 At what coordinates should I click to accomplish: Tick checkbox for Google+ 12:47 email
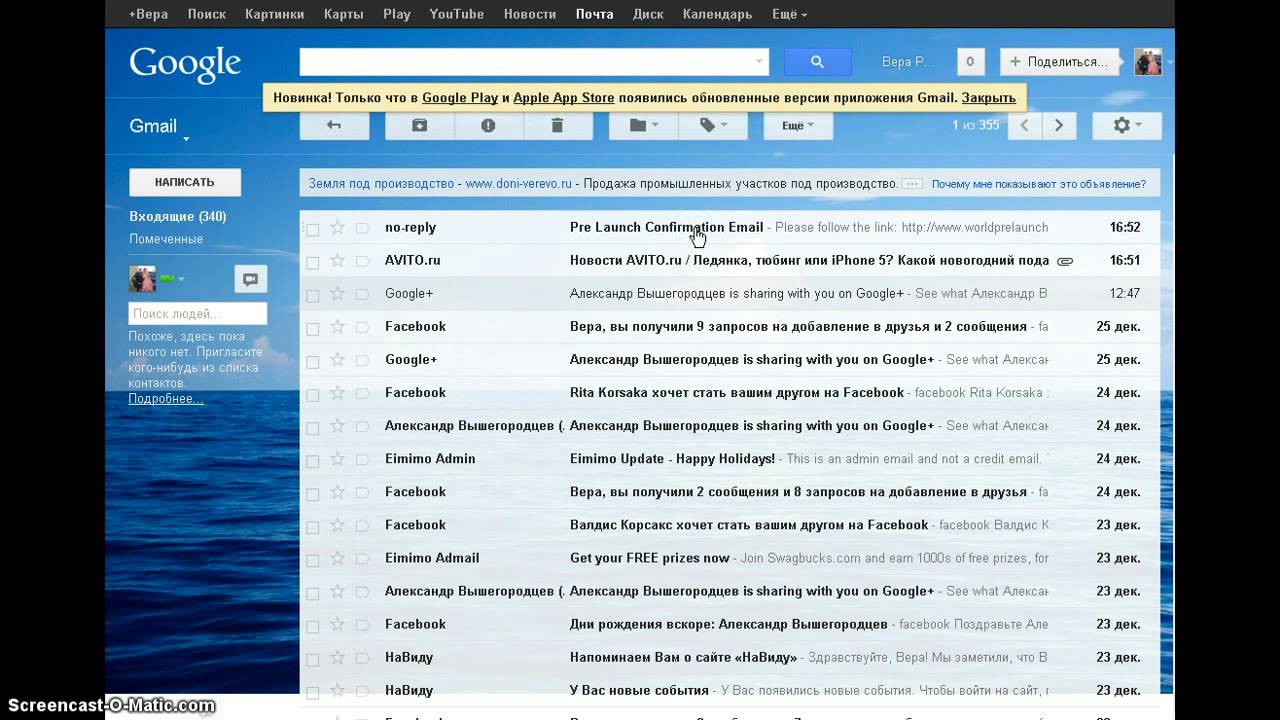(312, 295)
